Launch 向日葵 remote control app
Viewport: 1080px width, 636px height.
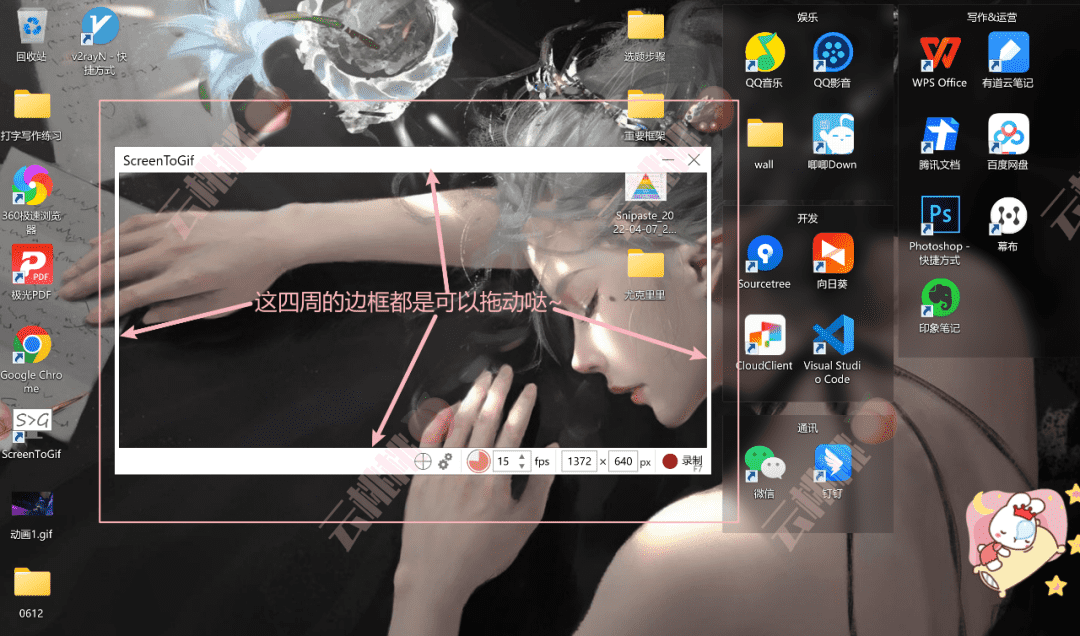(833, 254)
